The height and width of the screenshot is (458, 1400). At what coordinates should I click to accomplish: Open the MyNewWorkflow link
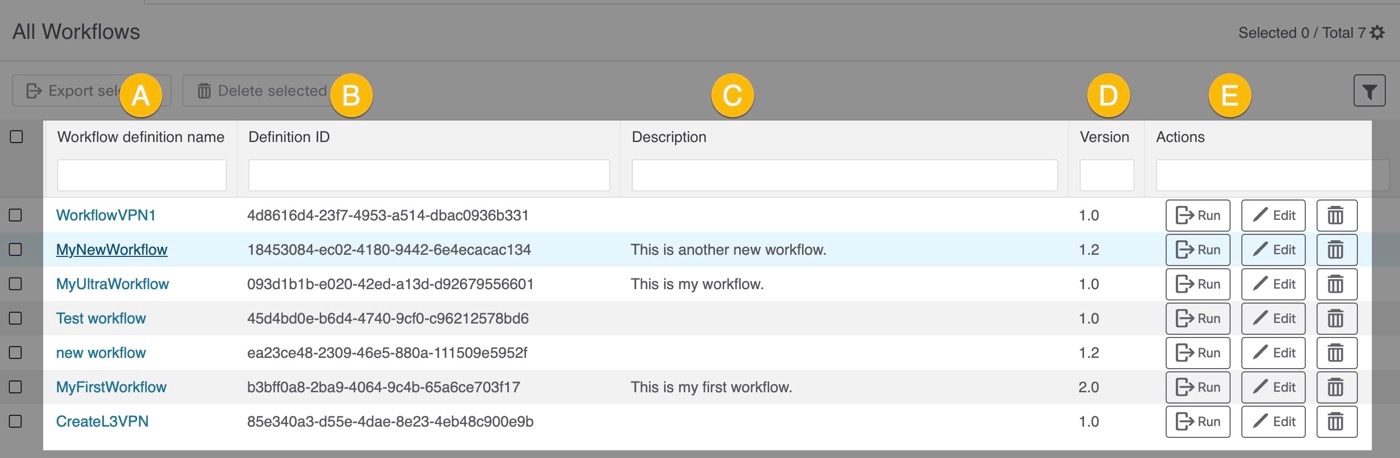112,249
